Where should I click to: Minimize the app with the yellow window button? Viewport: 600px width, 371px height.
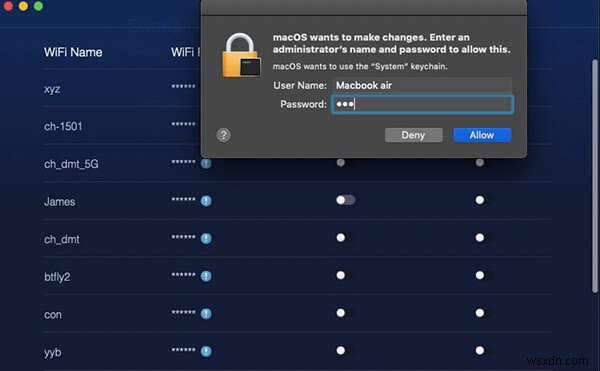click(23, 6)
